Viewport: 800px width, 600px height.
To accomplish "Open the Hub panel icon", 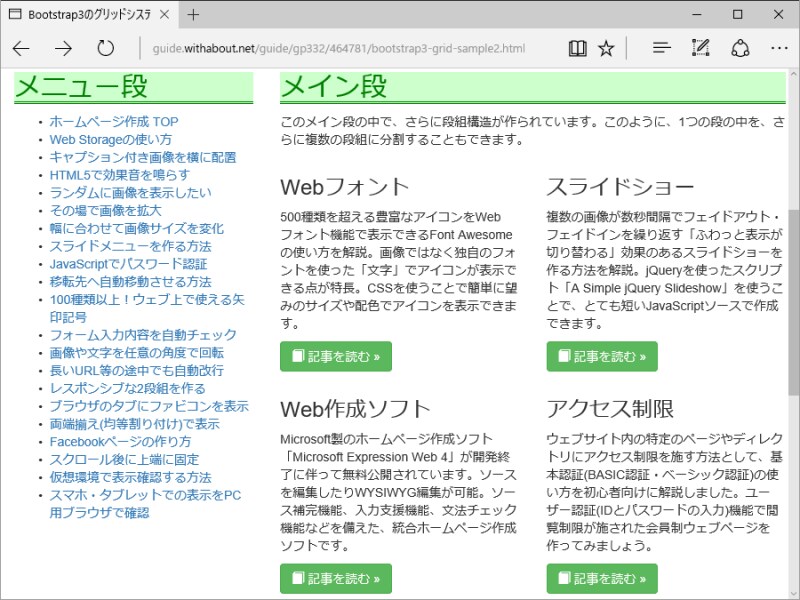I will 661,46.
